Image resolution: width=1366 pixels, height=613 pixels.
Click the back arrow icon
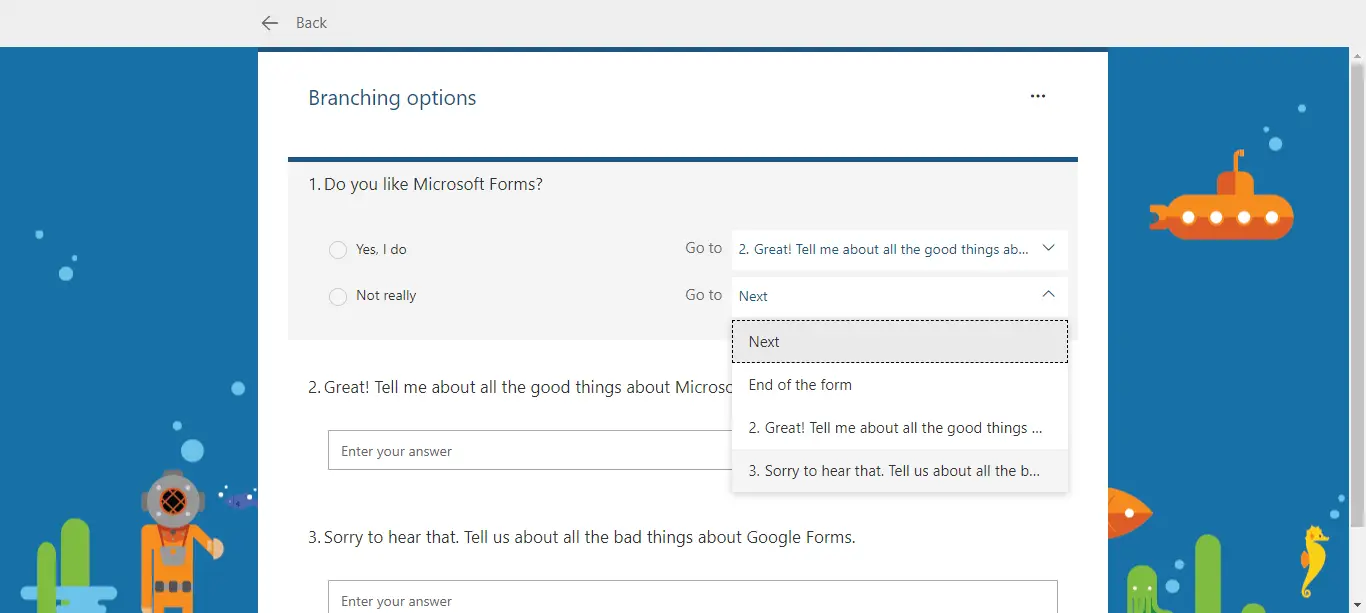point(269,23)
